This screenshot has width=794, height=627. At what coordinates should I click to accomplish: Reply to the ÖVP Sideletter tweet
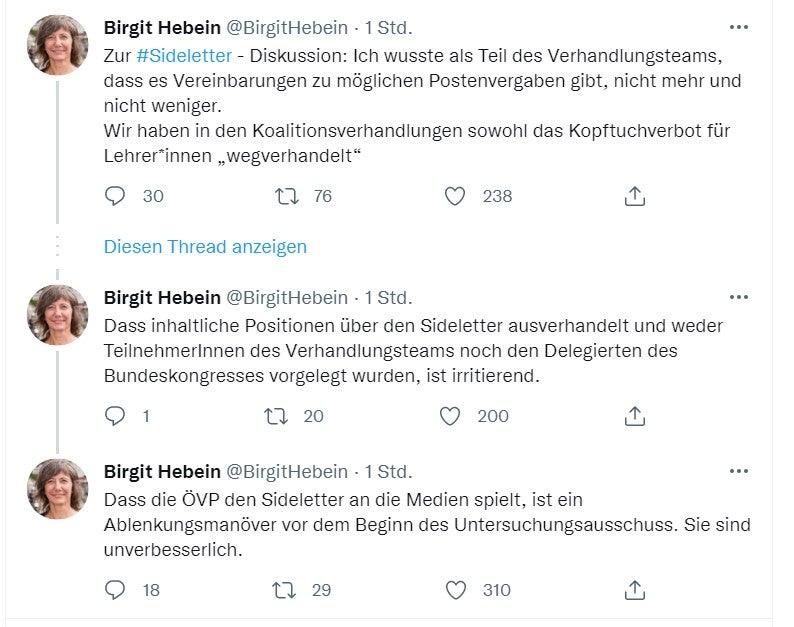(116, 590)
